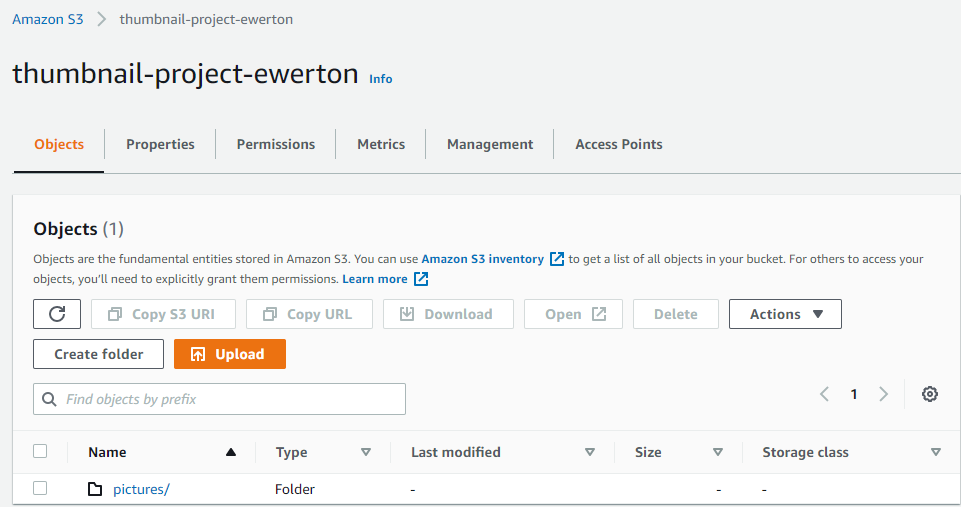Focus the Find objects by prefix field
The height and width of the screenshot is (507, 961).
click(x=219, y=399)
